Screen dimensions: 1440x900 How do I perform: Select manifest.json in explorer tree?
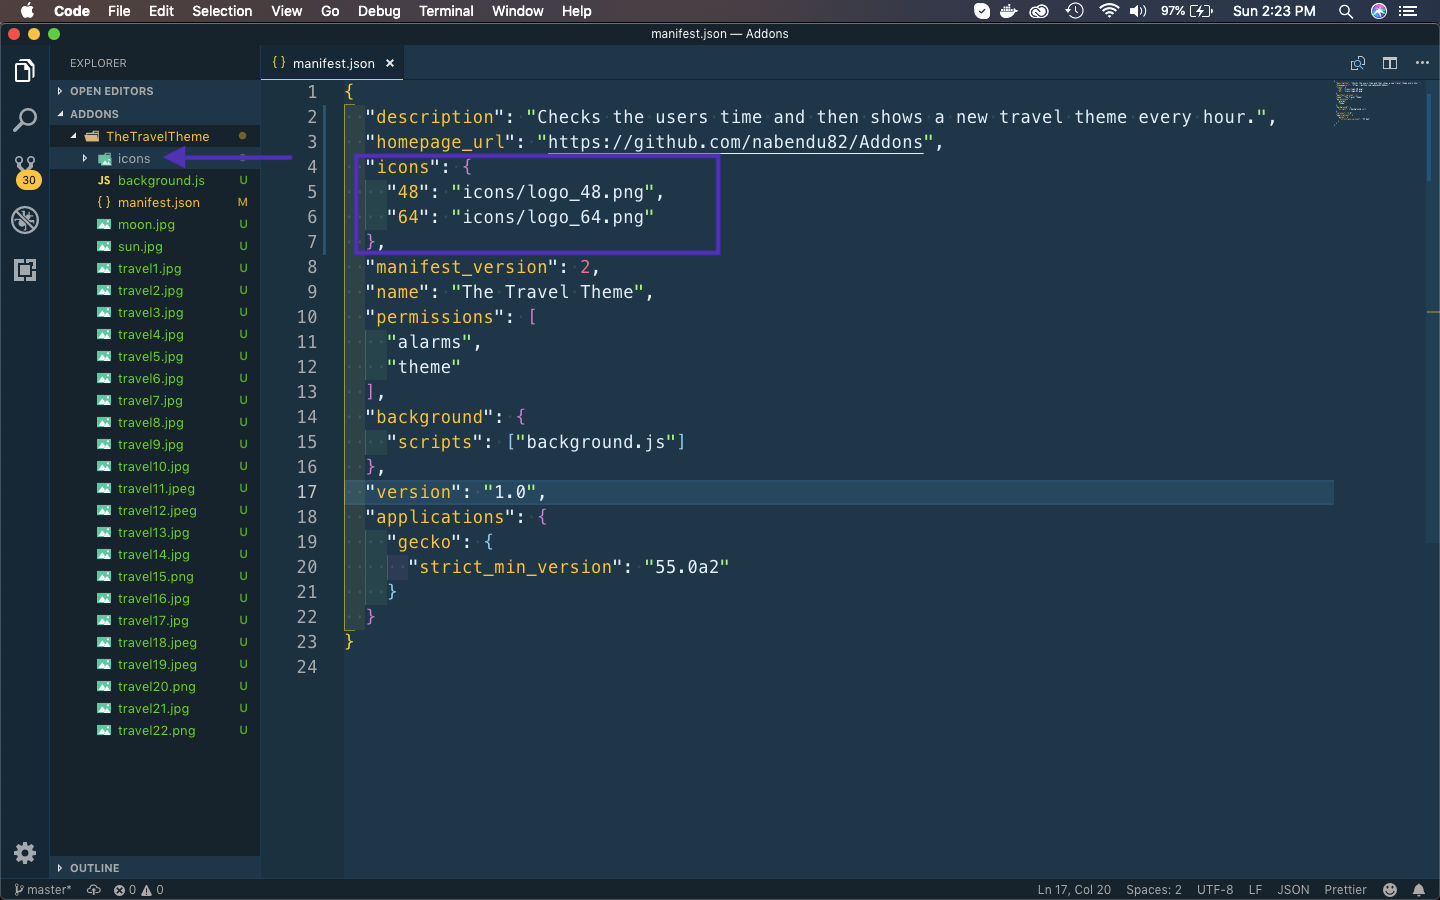click(x=155, y=203)
